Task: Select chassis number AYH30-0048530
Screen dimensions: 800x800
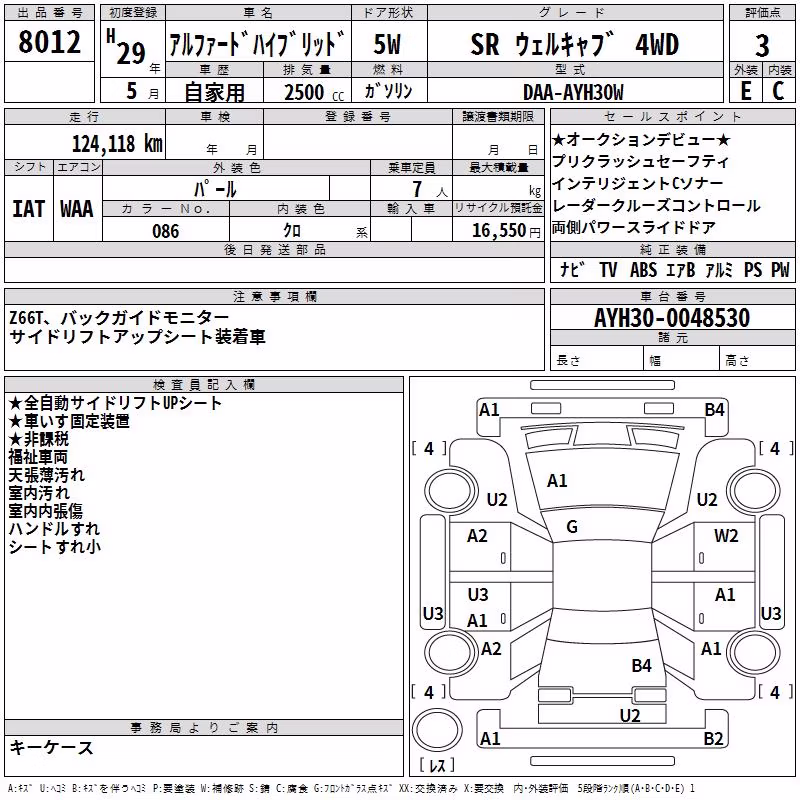Action: coord(672,318)
